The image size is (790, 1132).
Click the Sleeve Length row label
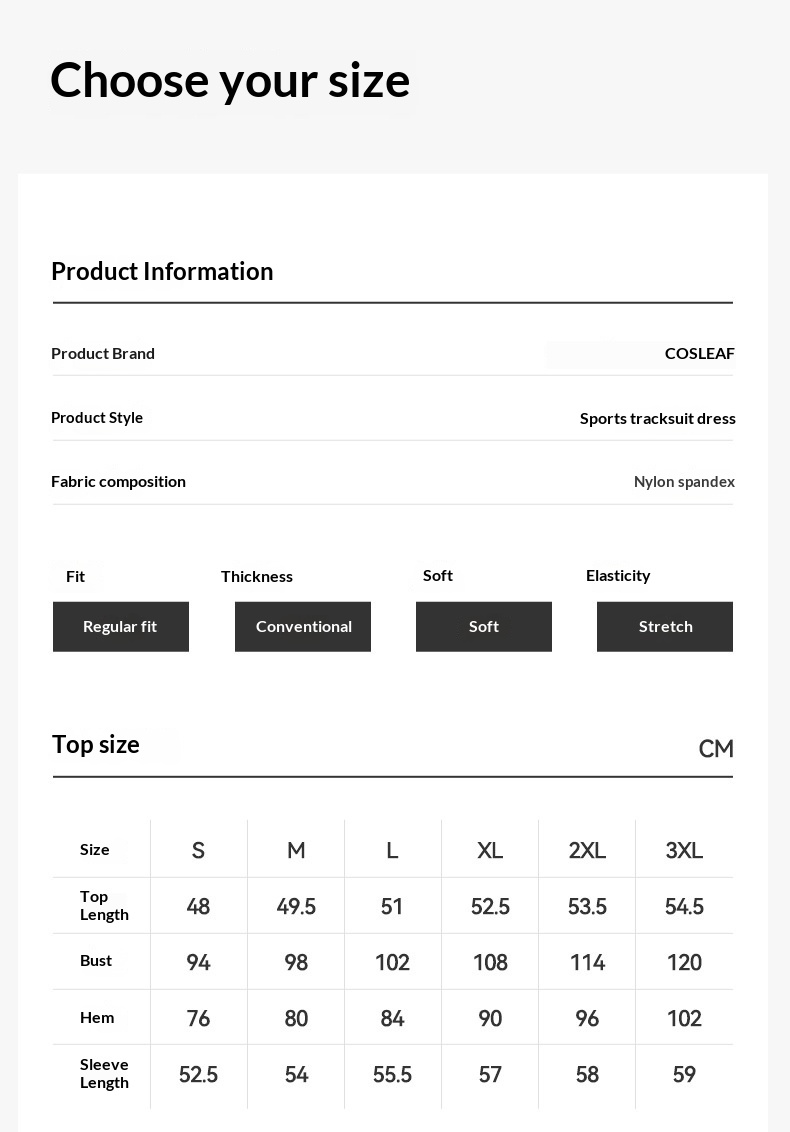[x=104, y=1074]
